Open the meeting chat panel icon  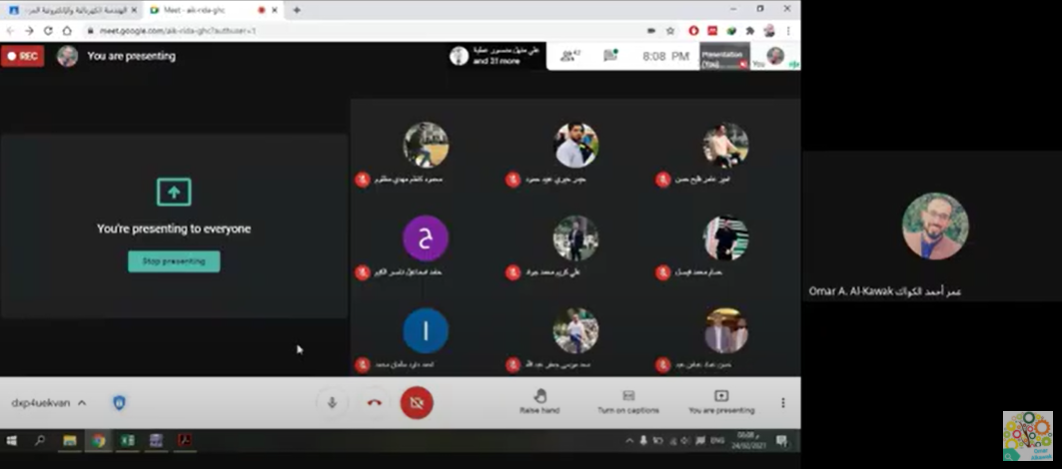(611, 56)
